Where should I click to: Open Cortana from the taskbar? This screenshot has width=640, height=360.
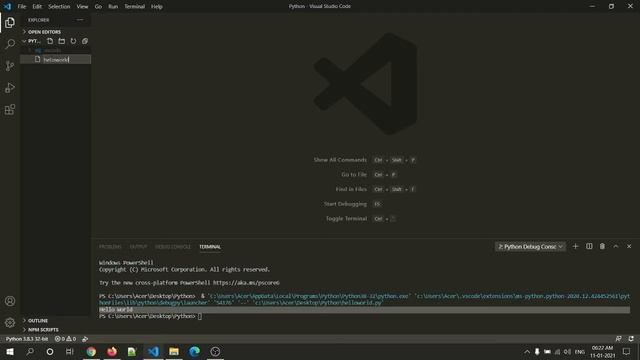pos(50,351)
